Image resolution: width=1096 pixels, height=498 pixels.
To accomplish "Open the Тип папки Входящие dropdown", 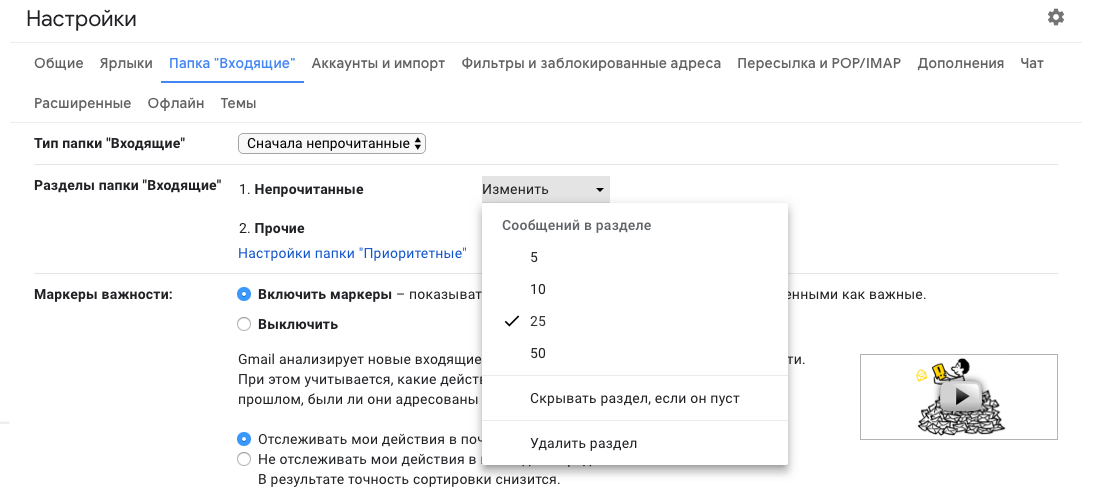I will [x=332, y=144].
